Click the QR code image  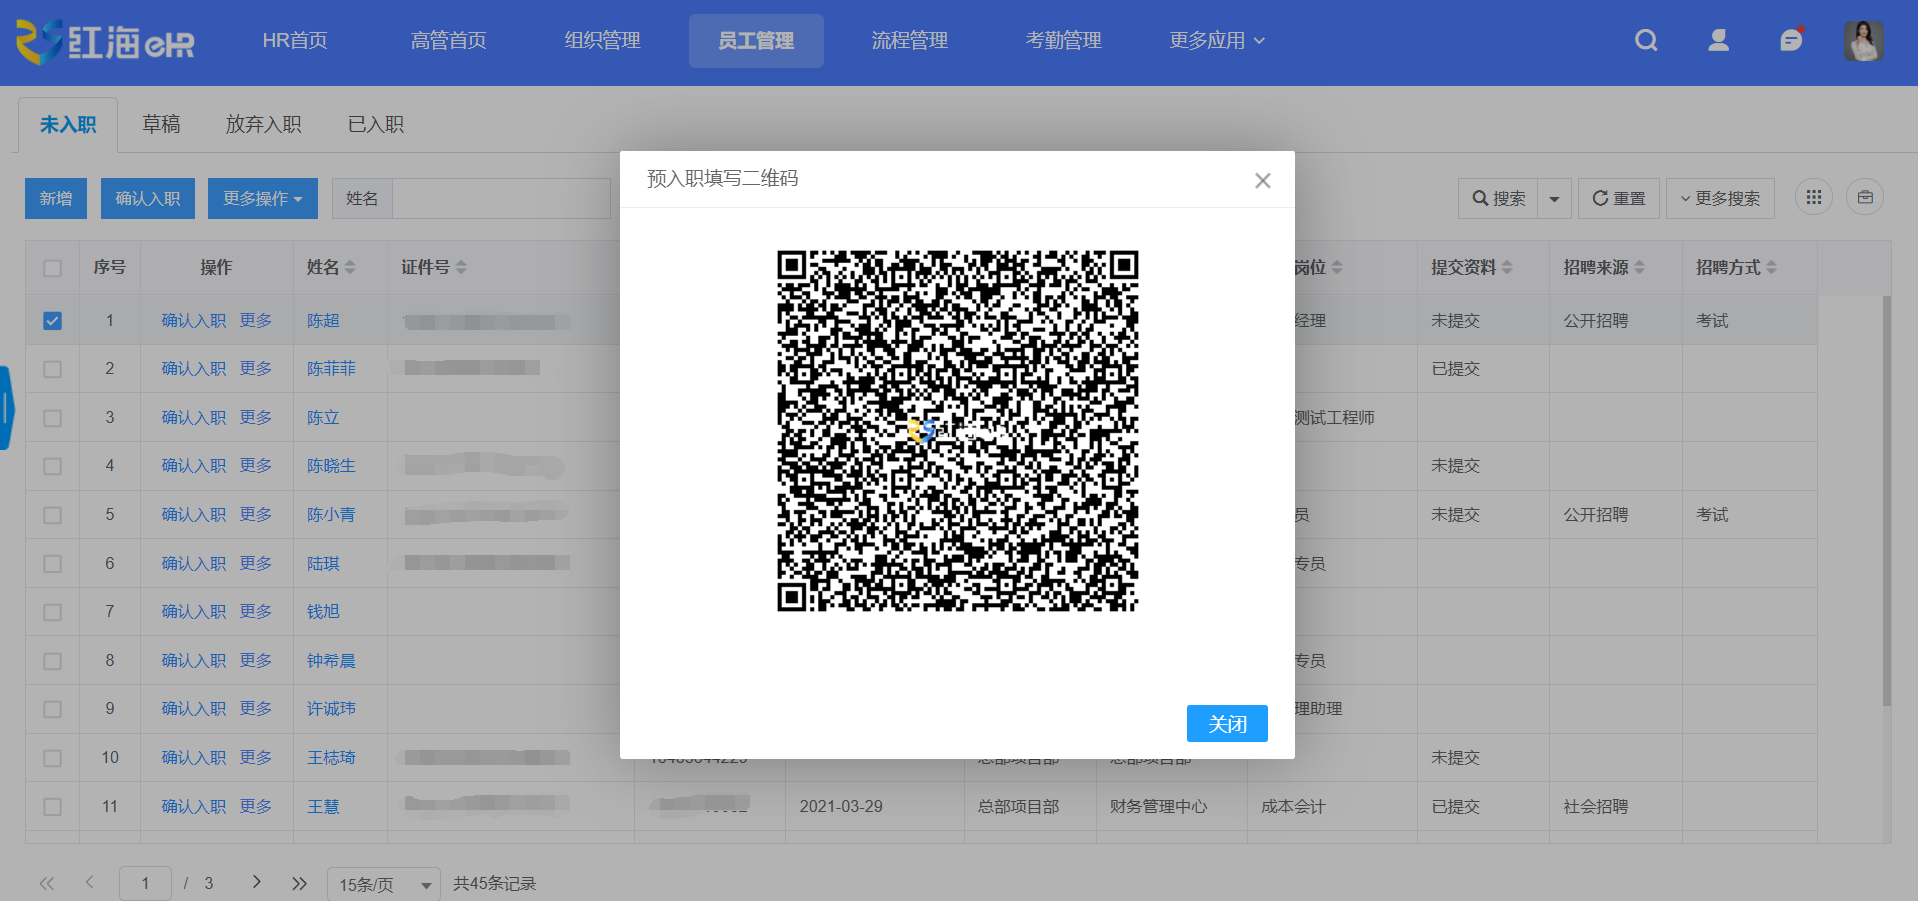pos(957,431)
